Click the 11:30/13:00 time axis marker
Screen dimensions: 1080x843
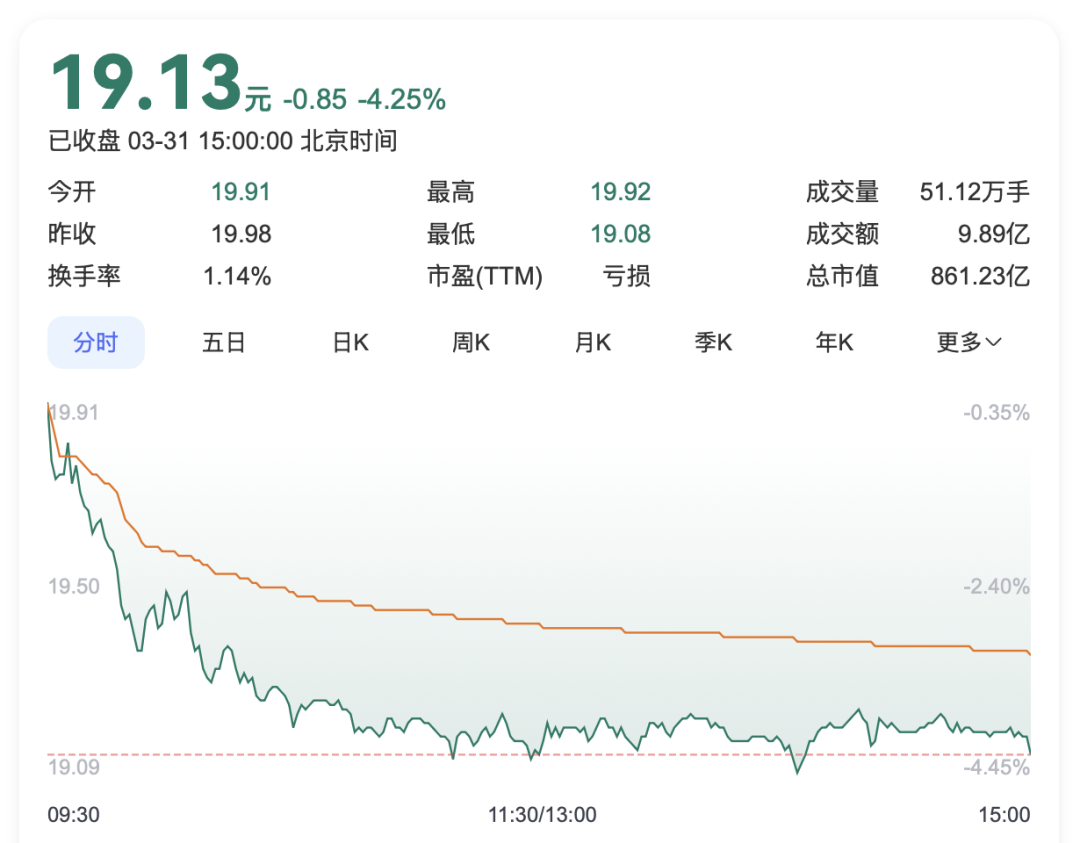542,815
